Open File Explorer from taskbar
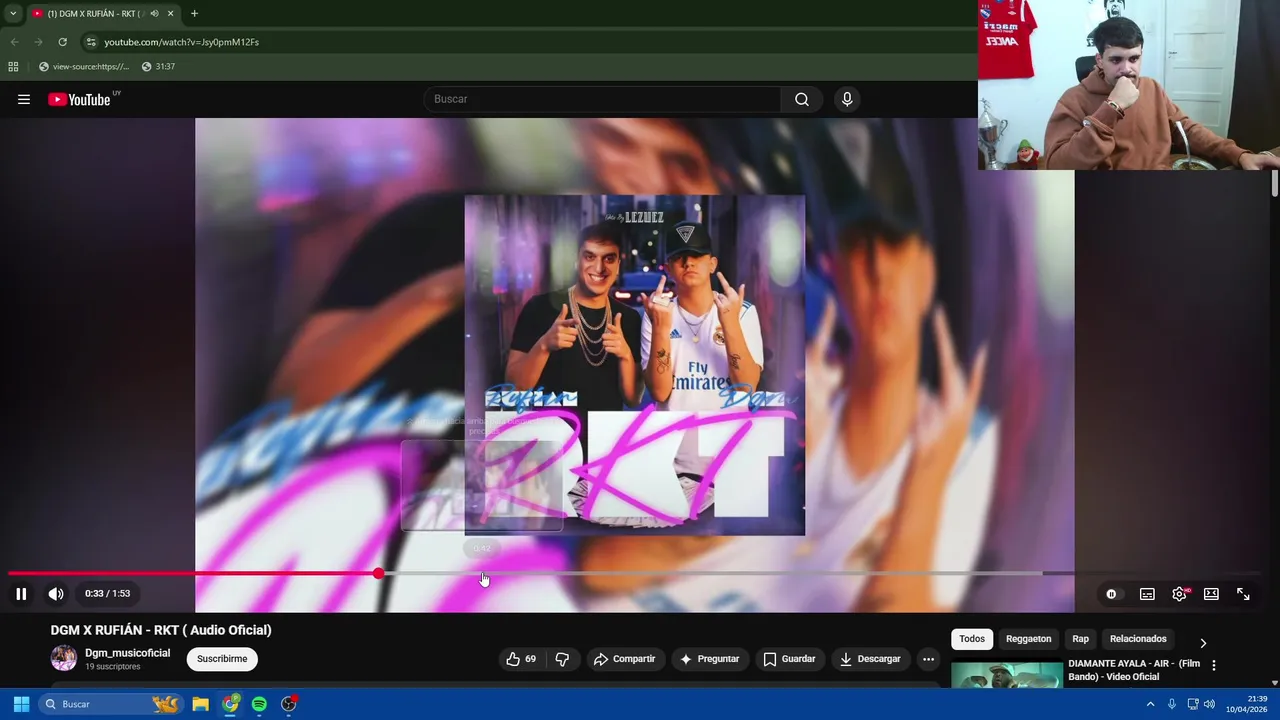Screen dimensions: 1280x720 [200, 704]
